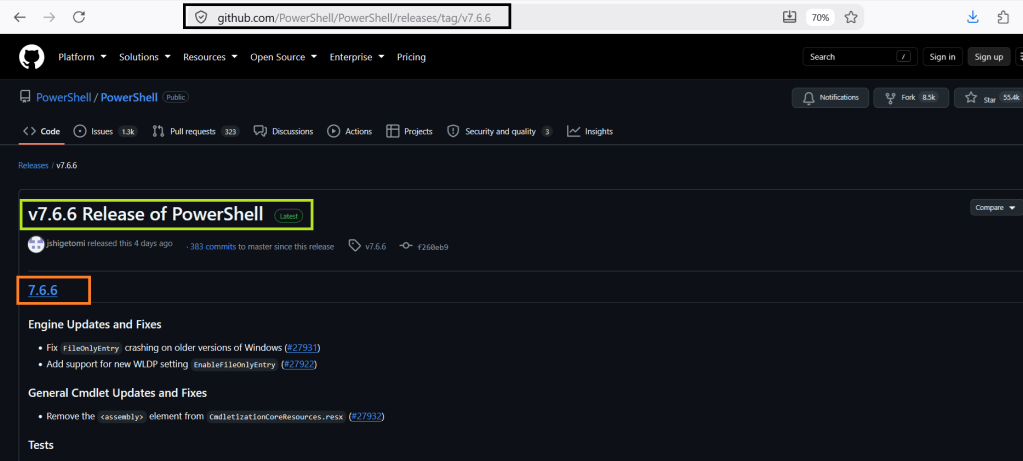Click the Public repository badge
This screenshot has height=461, width=1023.
point(175,97)
